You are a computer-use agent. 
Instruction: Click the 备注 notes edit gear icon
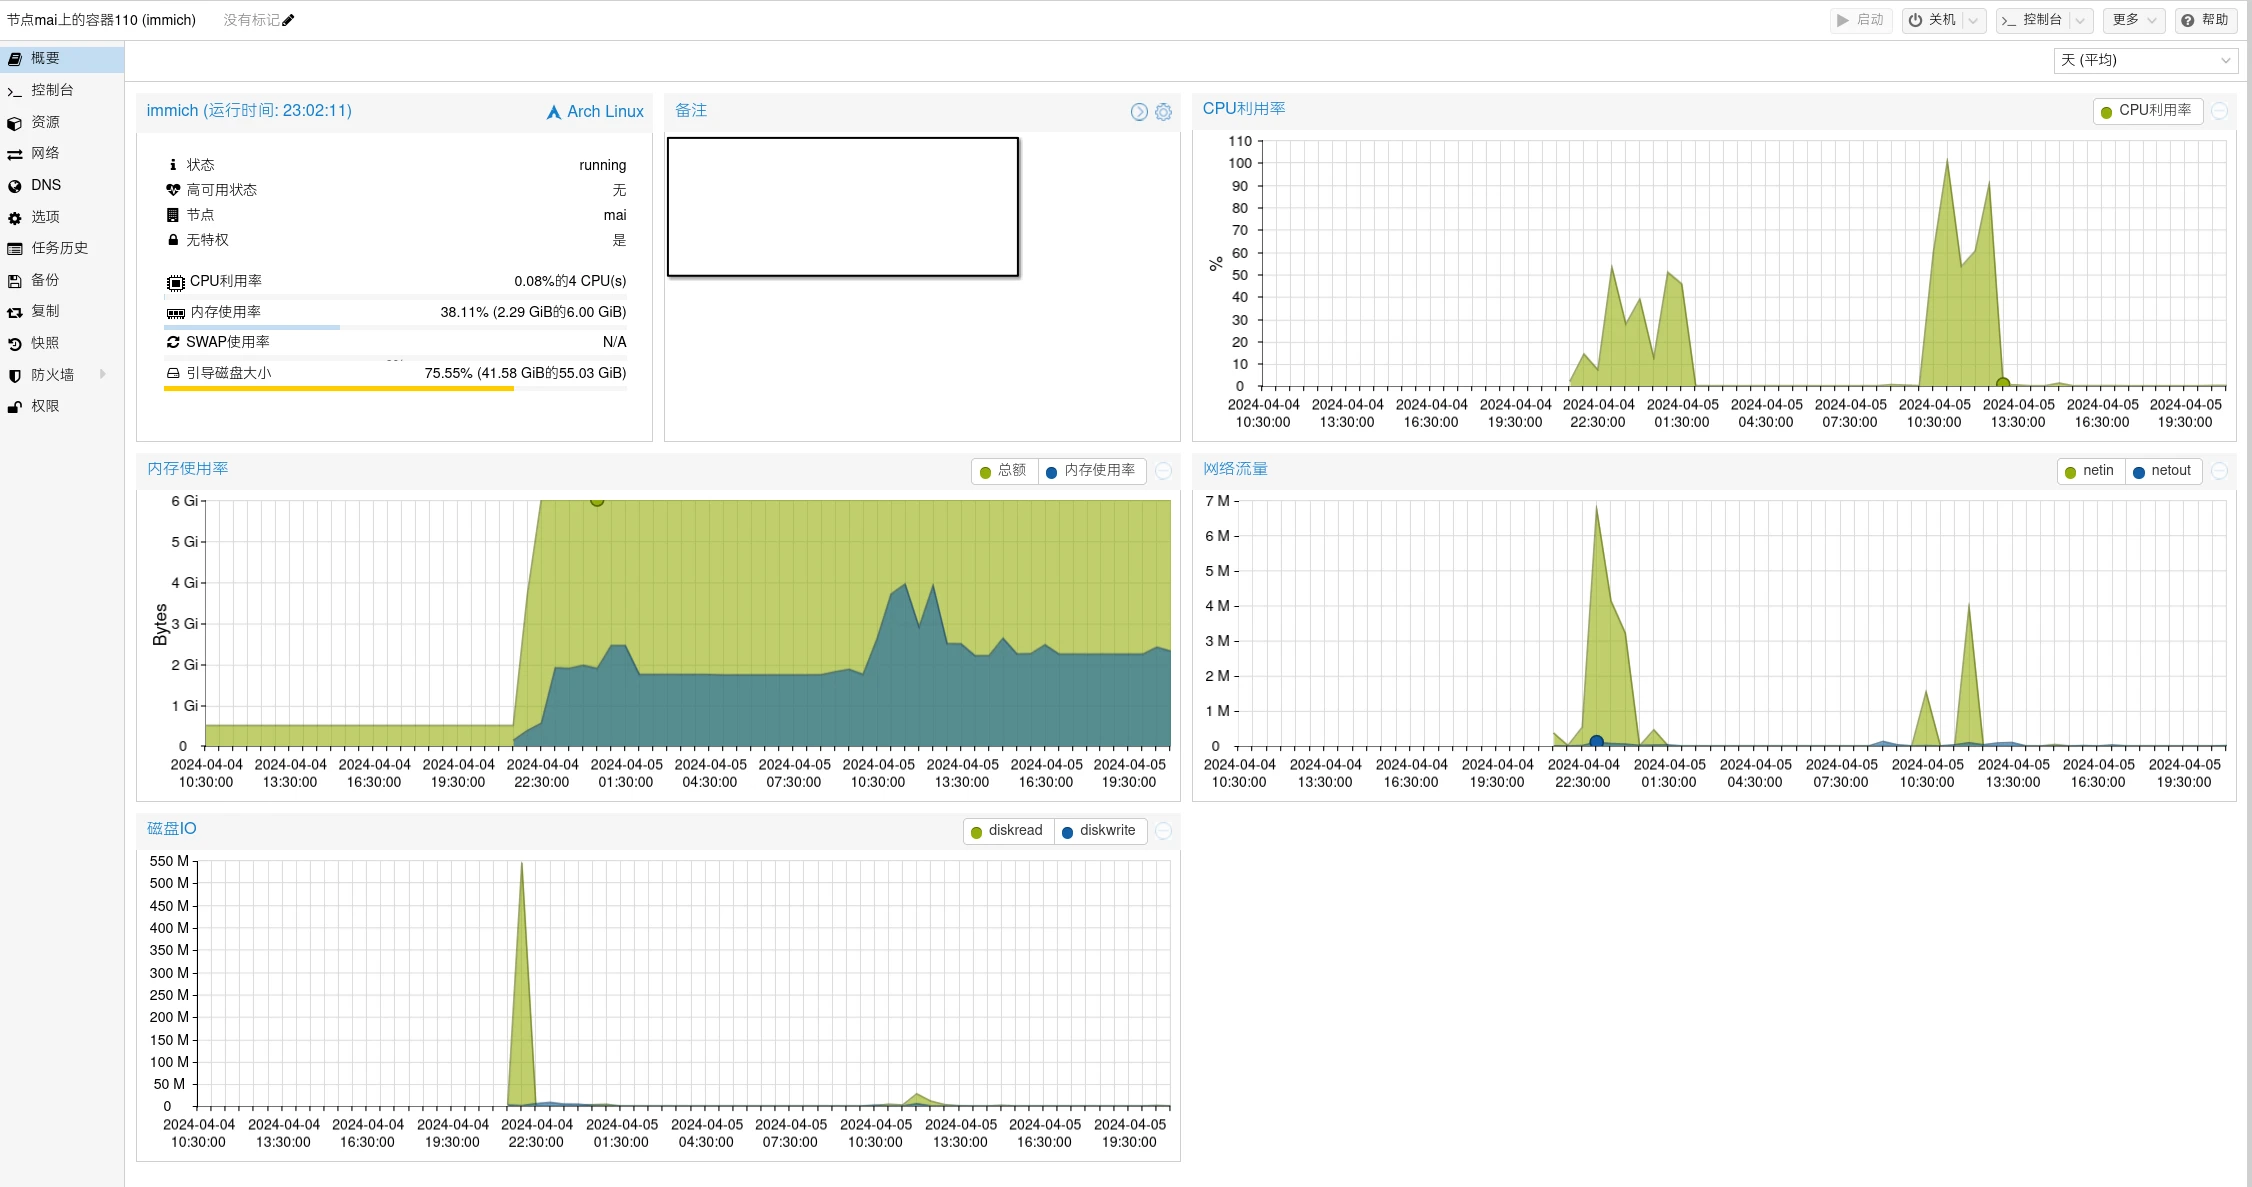pos(1163,112)
